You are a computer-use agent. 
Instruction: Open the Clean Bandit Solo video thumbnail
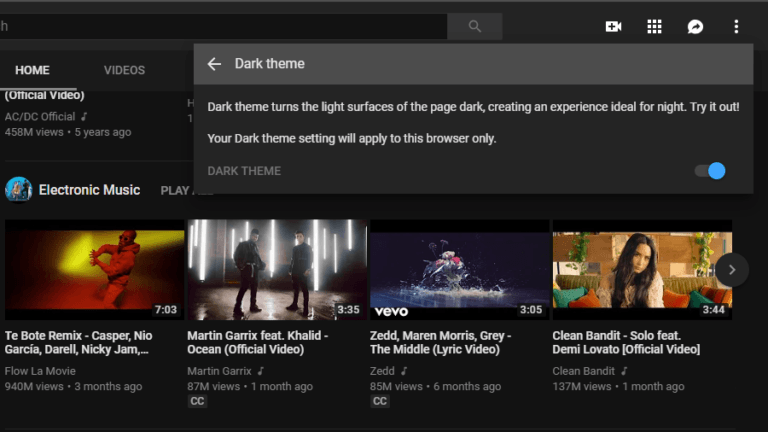642,270
